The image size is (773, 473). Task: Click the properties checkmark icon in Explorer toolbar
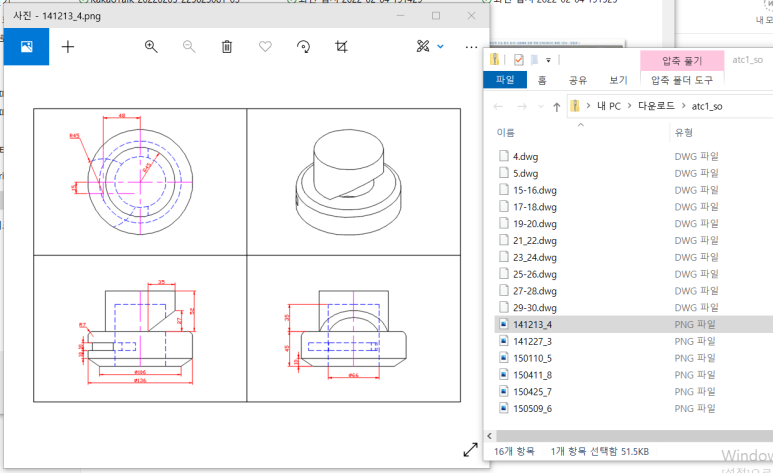point(519,60)
